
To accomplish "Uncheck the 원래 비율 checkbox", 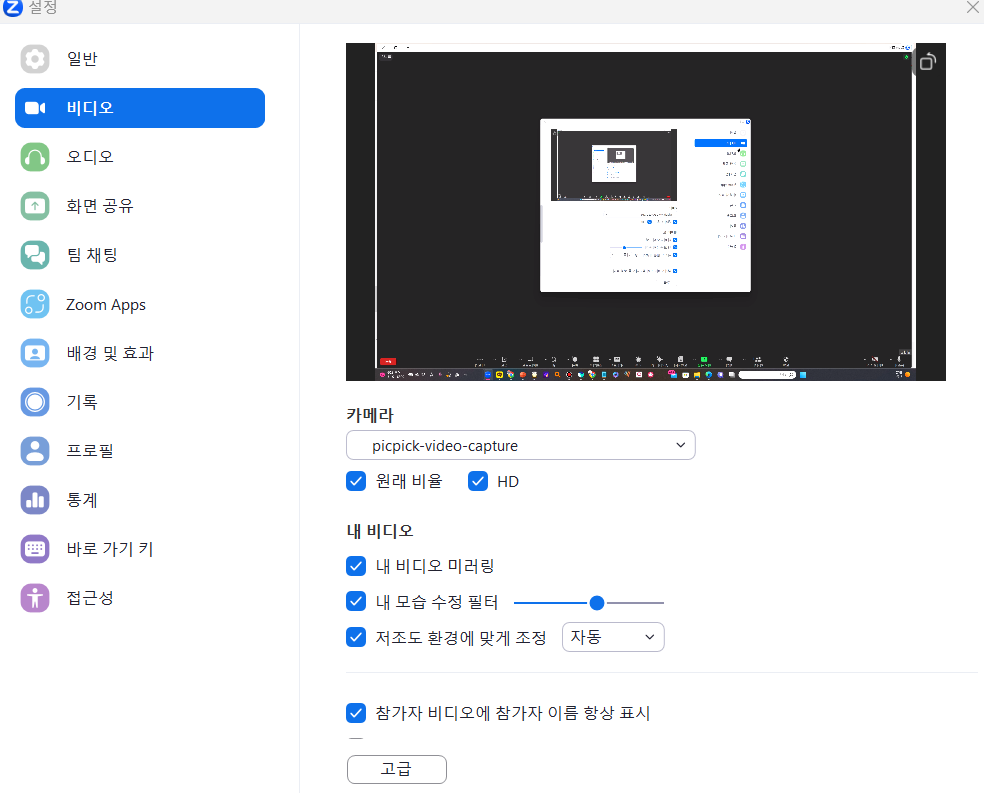I will point(356,481).
